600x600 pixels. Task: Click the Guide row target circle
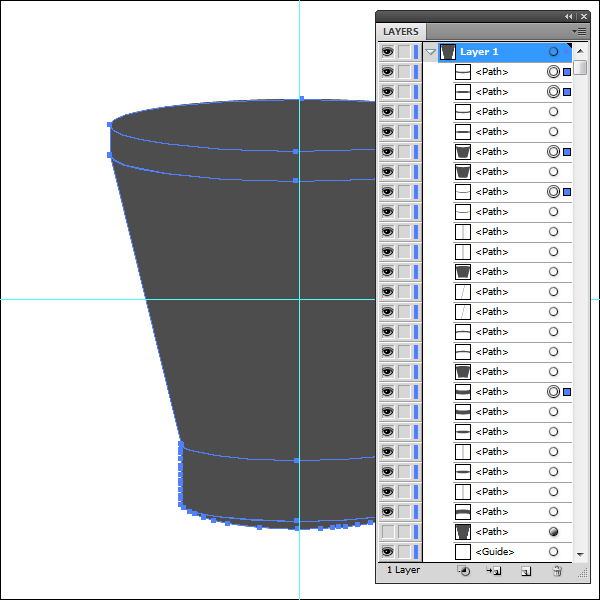point(553,551)
